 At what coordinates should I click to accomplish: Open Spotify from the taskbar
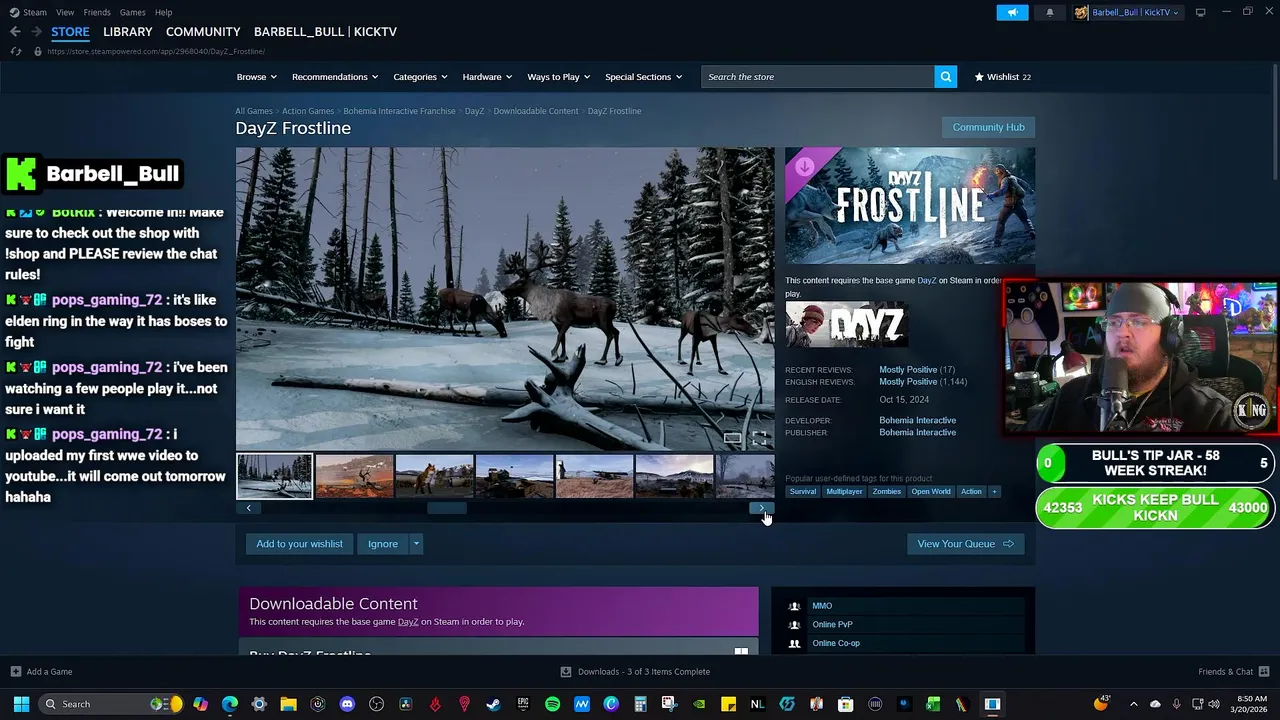coord(553,704)
